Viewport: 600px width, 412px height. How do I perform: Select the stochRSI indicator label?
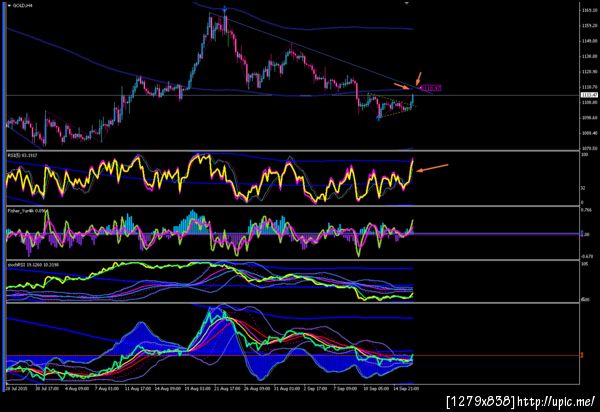click(31, 265)
